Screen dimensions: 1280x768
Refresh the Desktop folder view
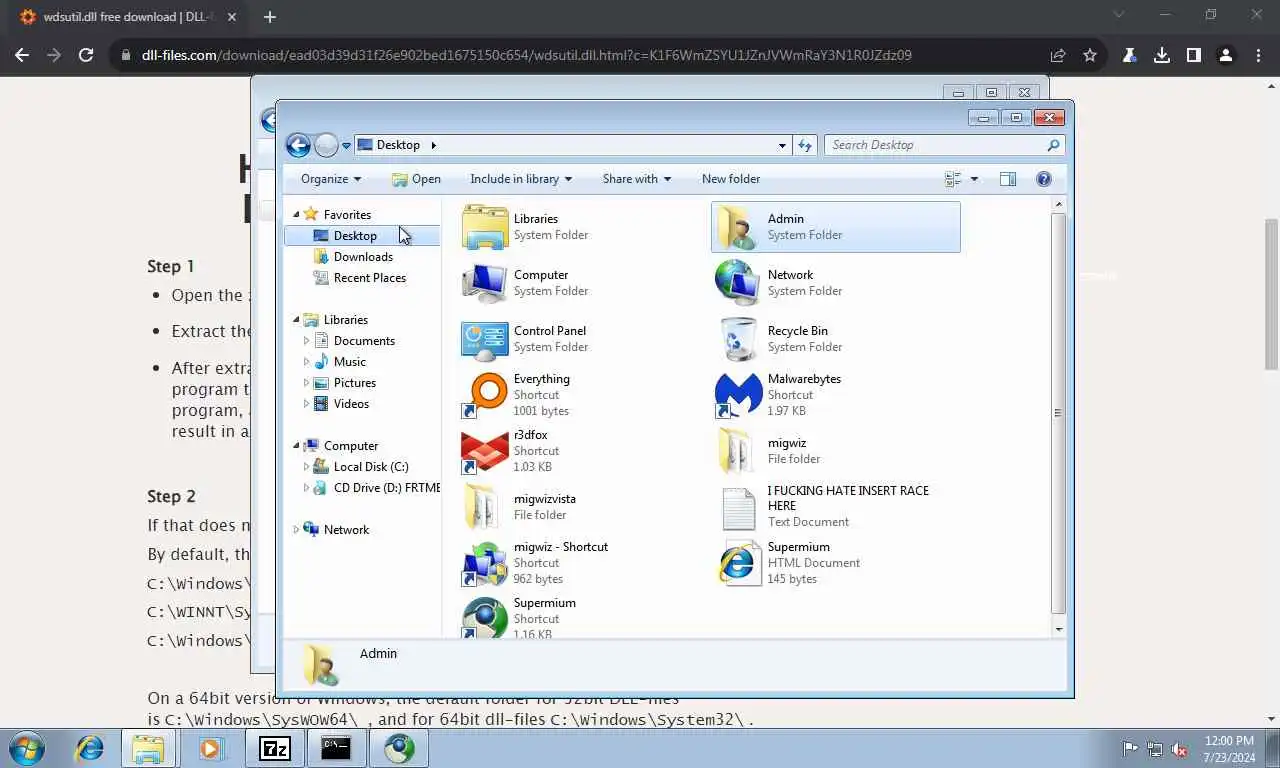[805, 145]
